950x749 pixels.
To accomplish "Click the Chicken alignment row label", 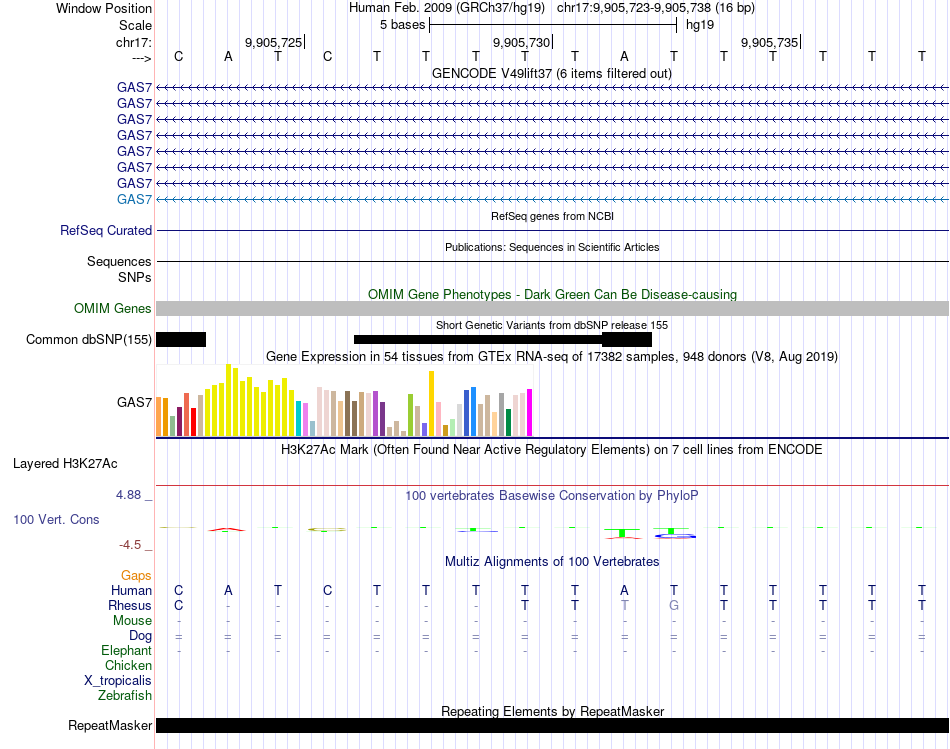I will coord(128,665).
